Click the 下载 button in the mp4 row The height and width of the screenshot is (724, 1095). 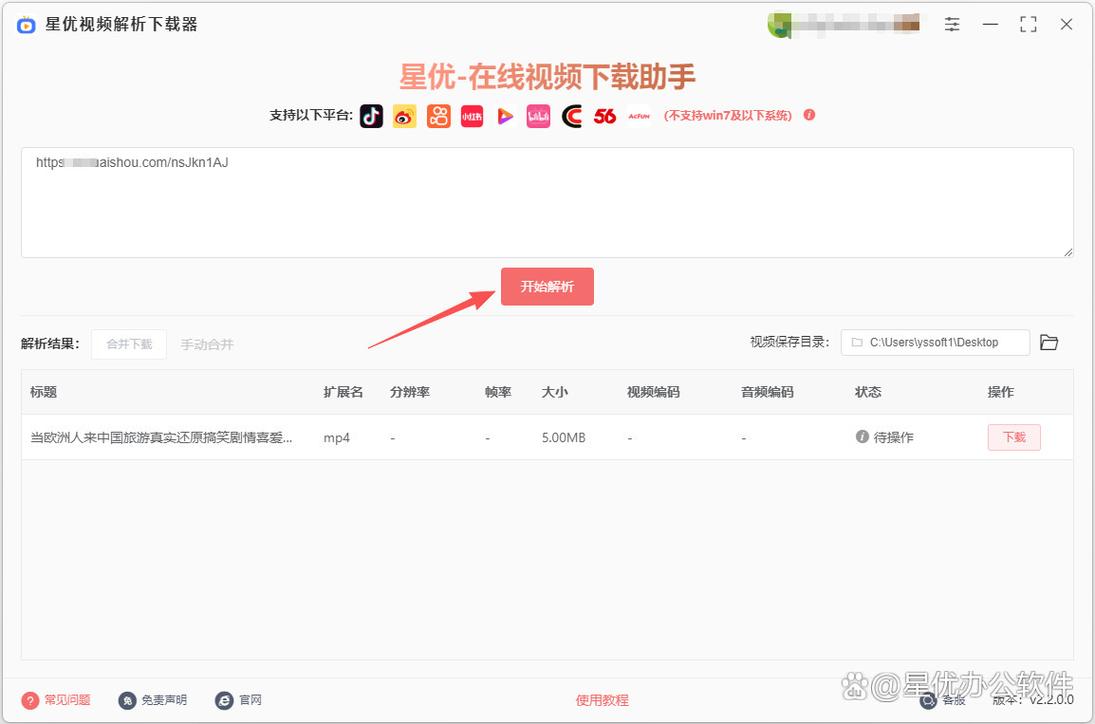[1014, 437]
